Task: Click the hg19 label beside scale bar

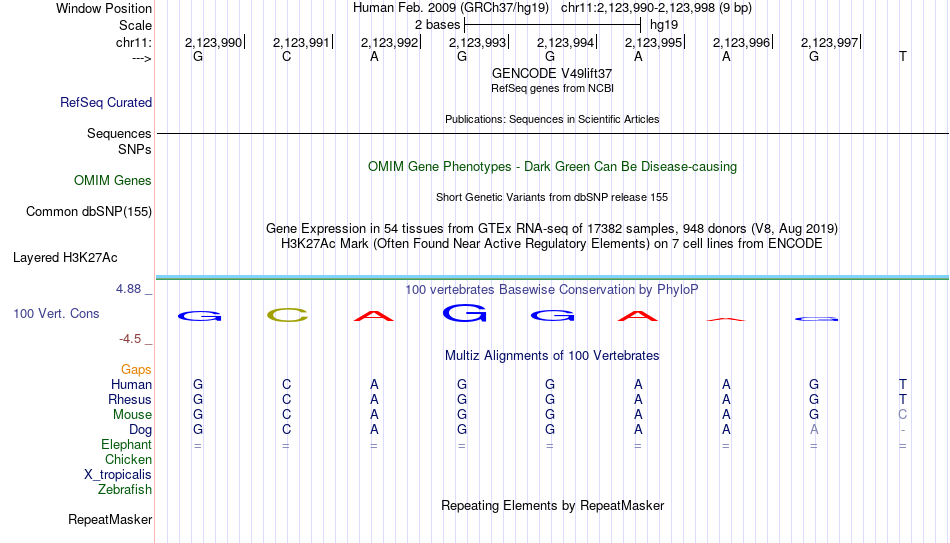Action: (664, 25)
